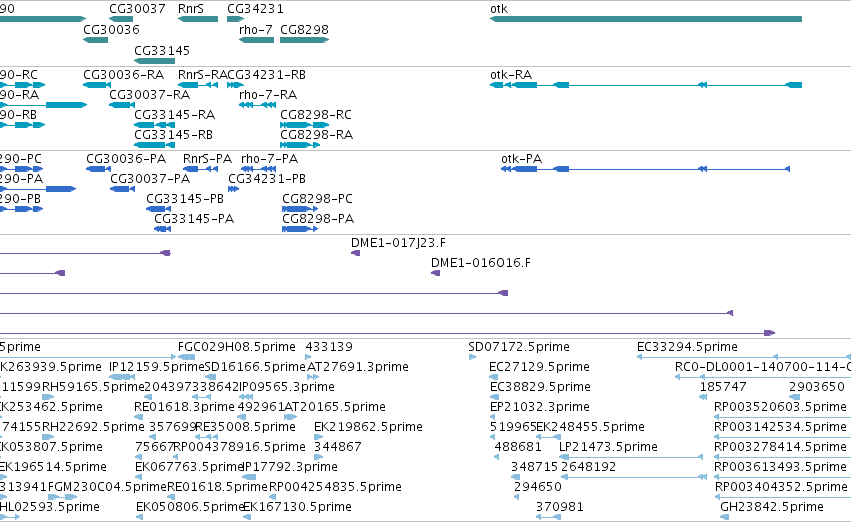
Task: Click protein CG34231-PB label
Action: click(x=266, y=179)
